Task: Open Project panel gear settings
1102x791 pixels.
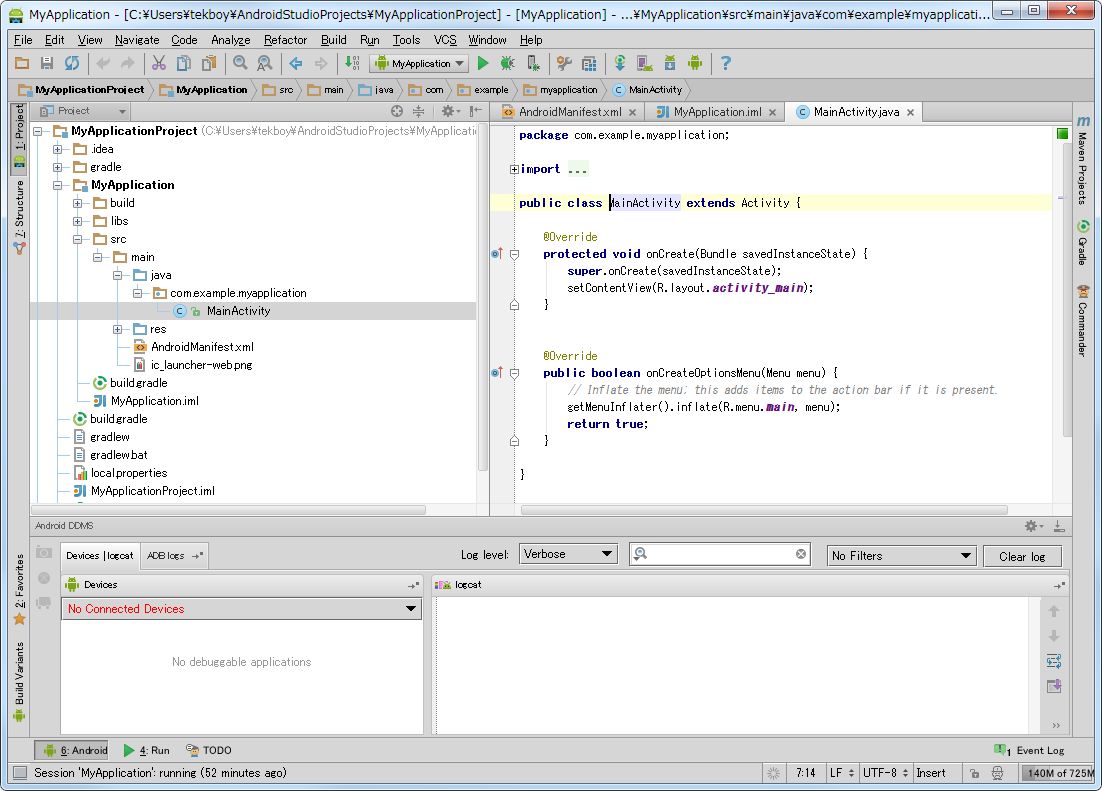Action: tap(449, 111)
